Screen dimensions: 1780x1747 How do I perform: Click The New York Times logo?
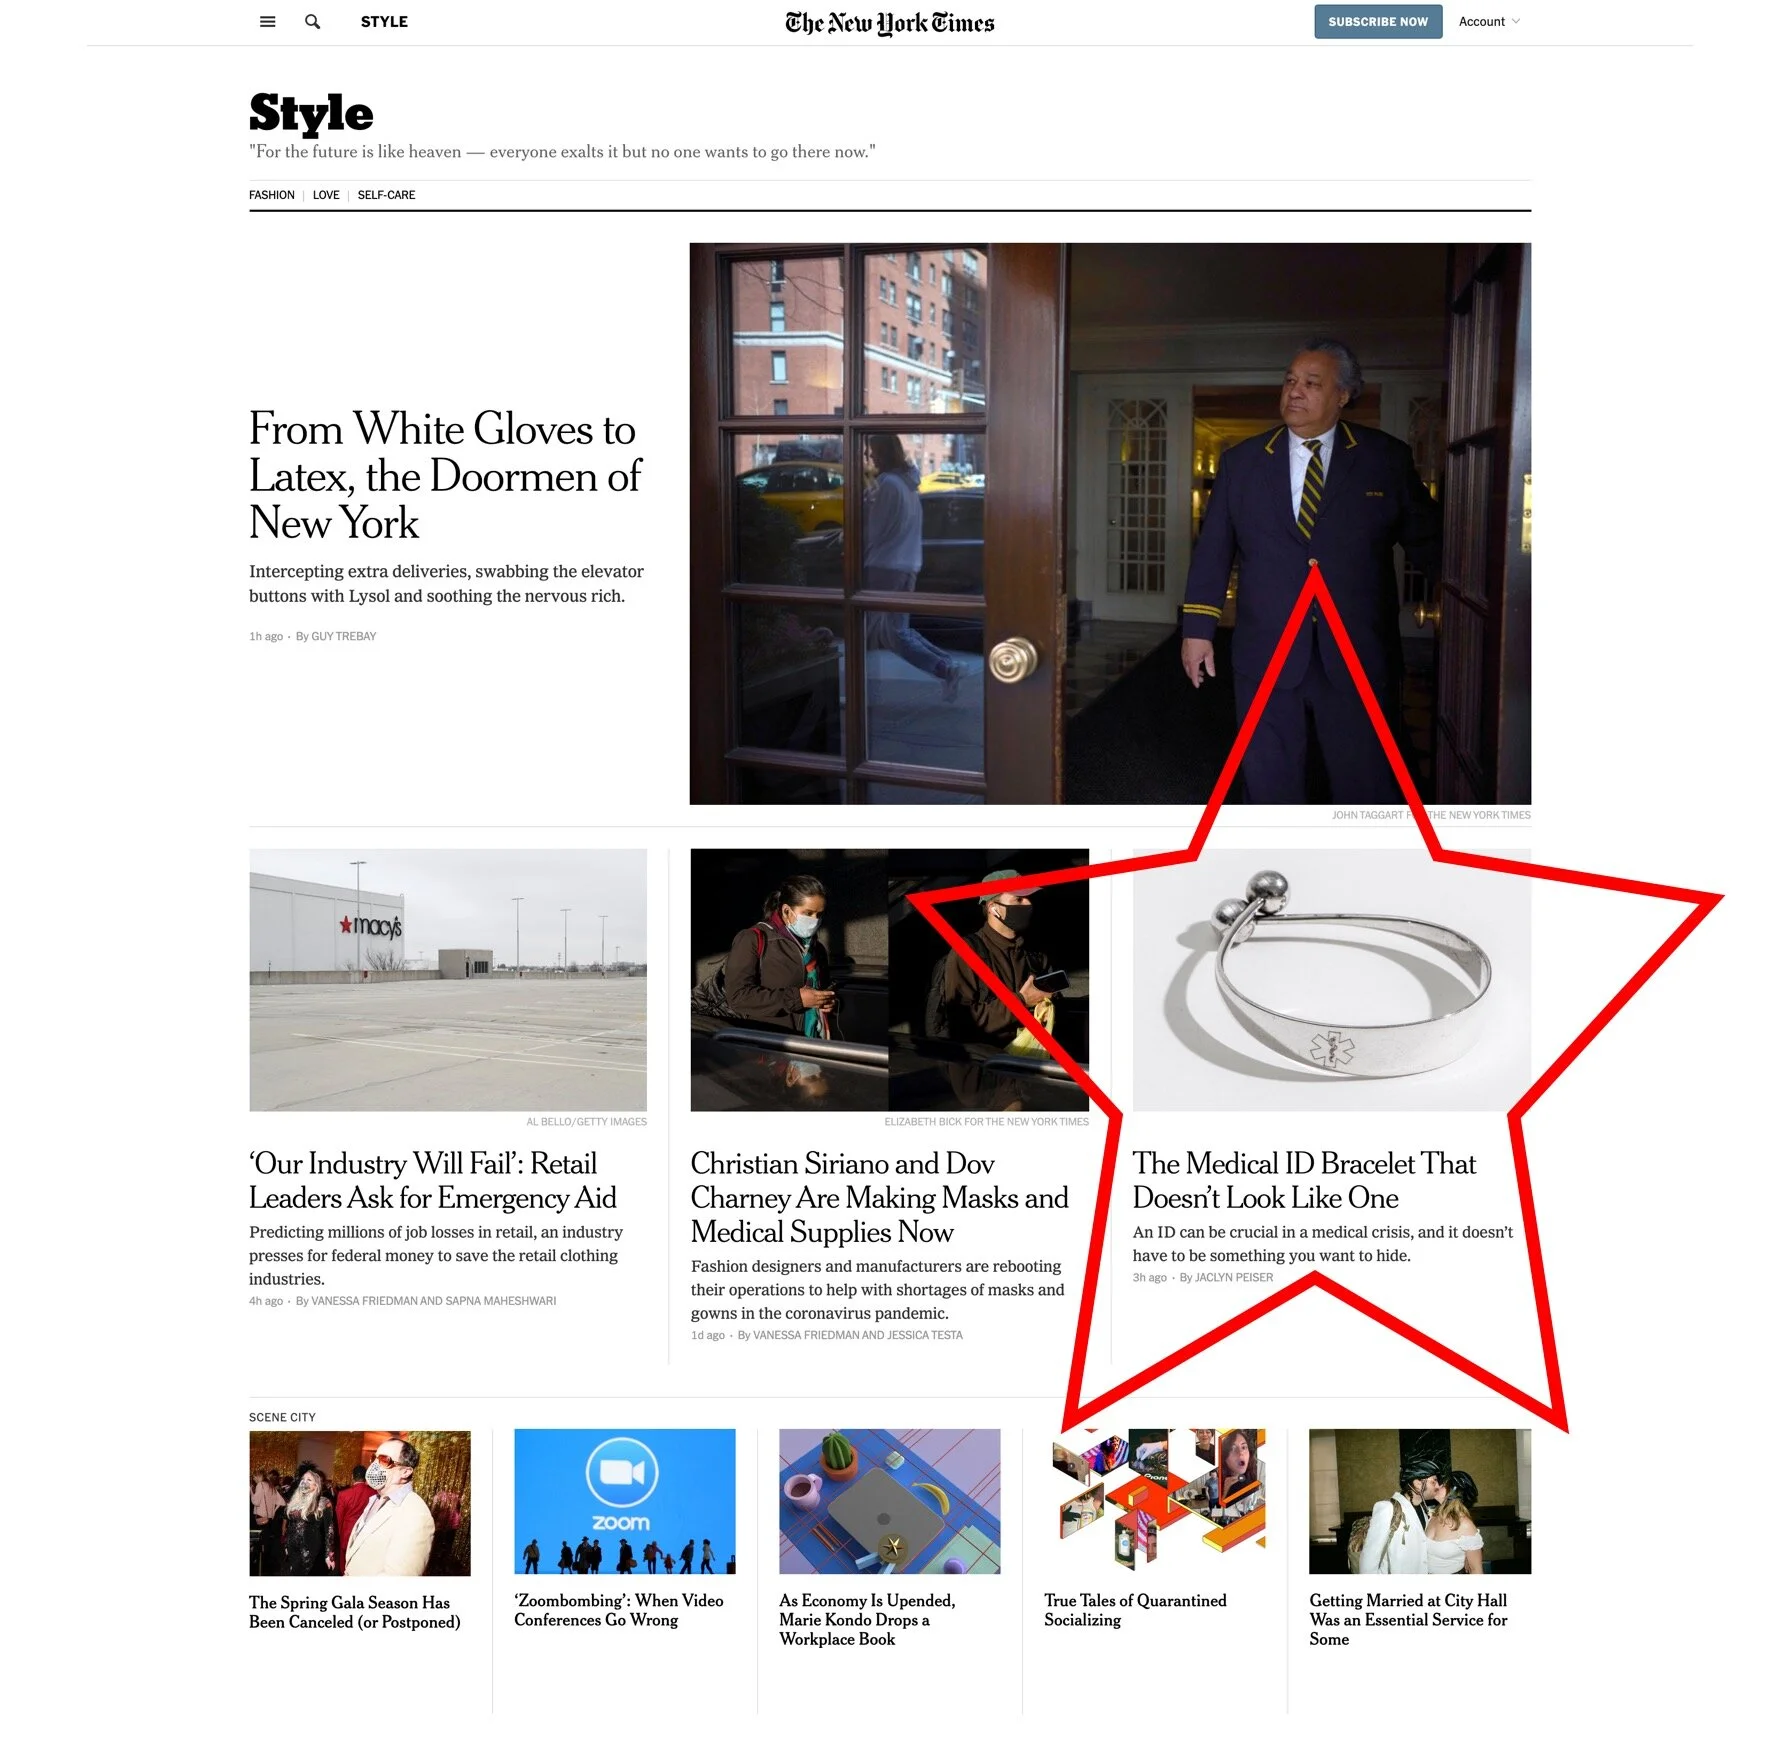pyautogui.click(x=889, y=23)
